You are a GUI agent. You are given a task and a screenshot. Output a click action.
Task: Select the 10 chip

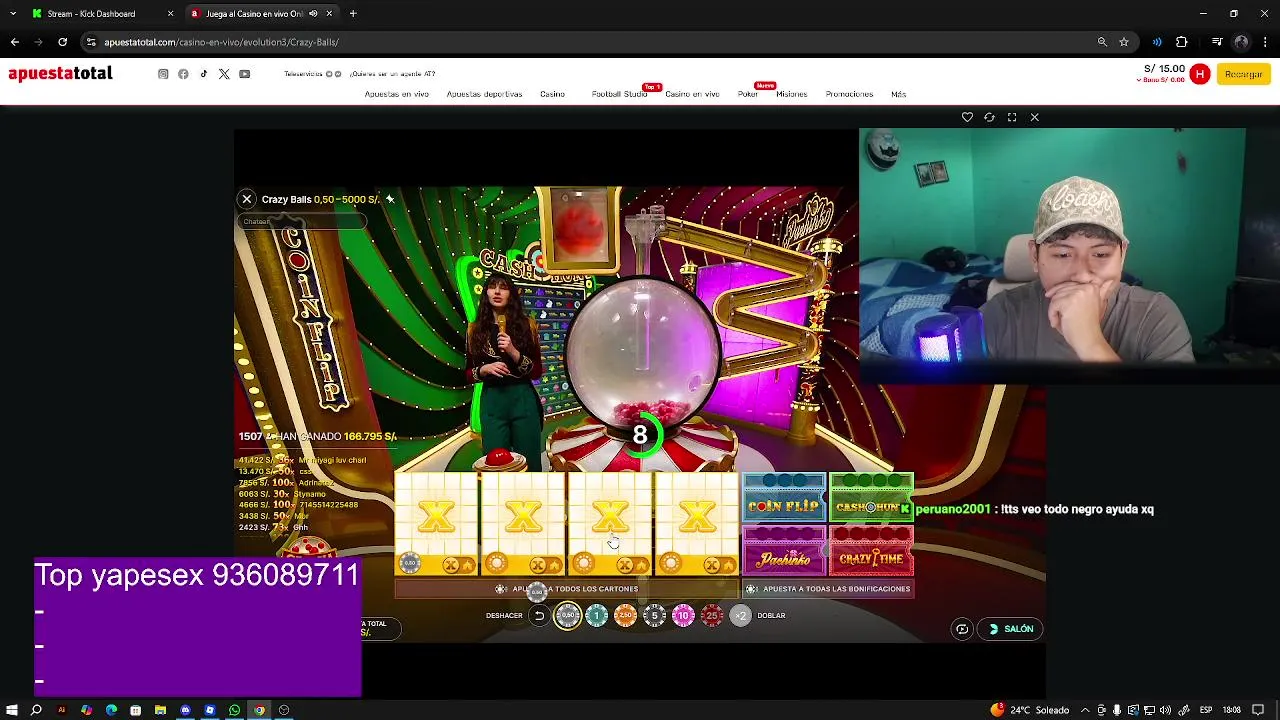point(683,616)
